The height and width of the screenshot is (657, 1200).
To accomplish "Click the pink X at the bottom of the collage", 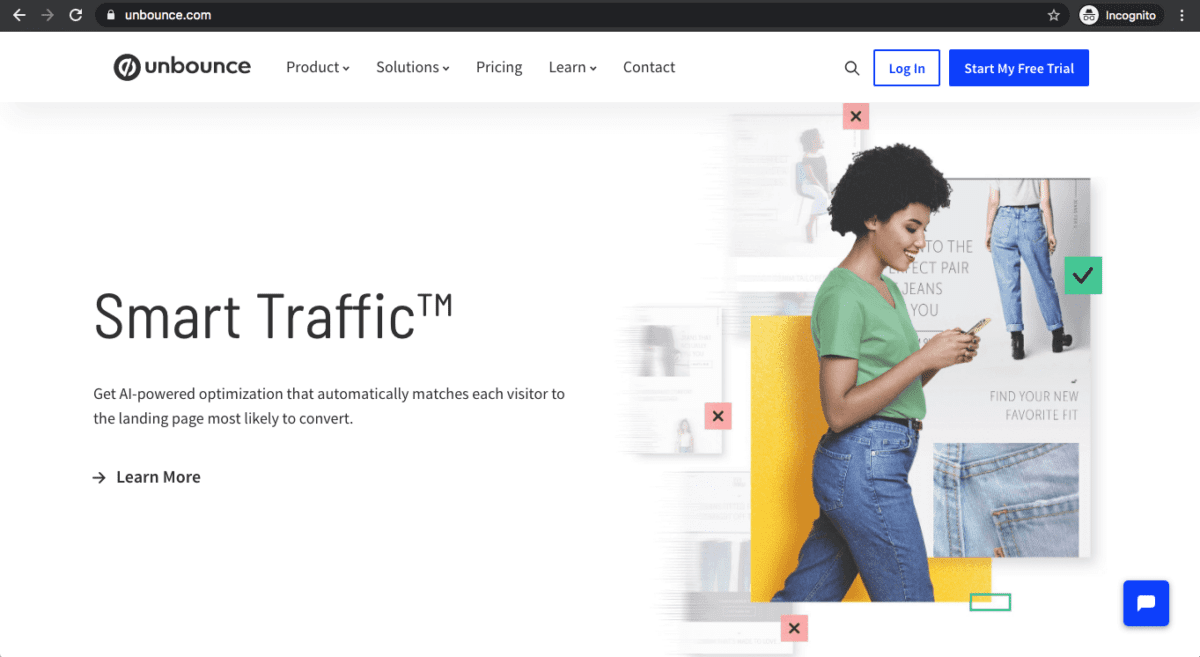I will pos(794,628).
